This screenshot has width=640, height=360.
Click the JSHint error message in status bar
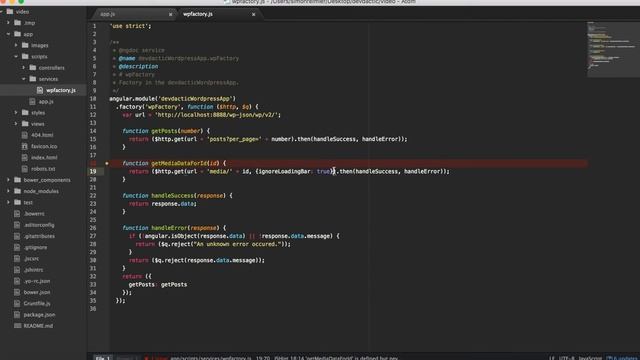tap(336, 358)
